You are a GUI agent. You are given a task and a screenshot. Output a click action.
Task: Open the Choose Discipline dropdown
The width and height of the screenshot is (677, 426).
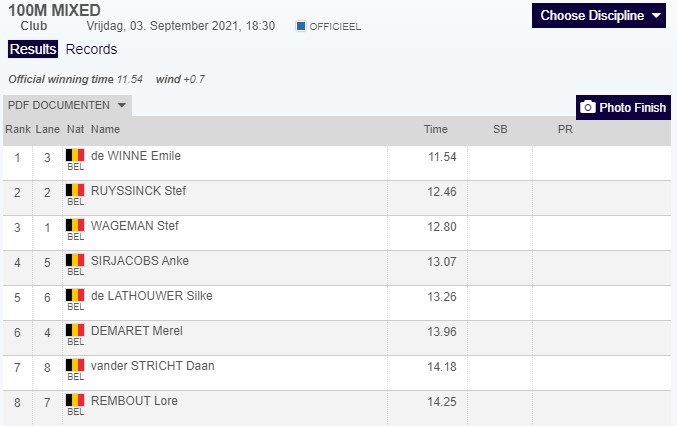(x=599, y=15)
